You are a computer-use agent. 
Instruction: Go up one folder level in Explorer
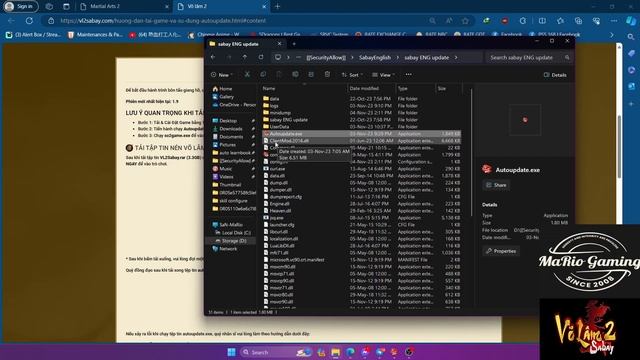tap(245, 58)
